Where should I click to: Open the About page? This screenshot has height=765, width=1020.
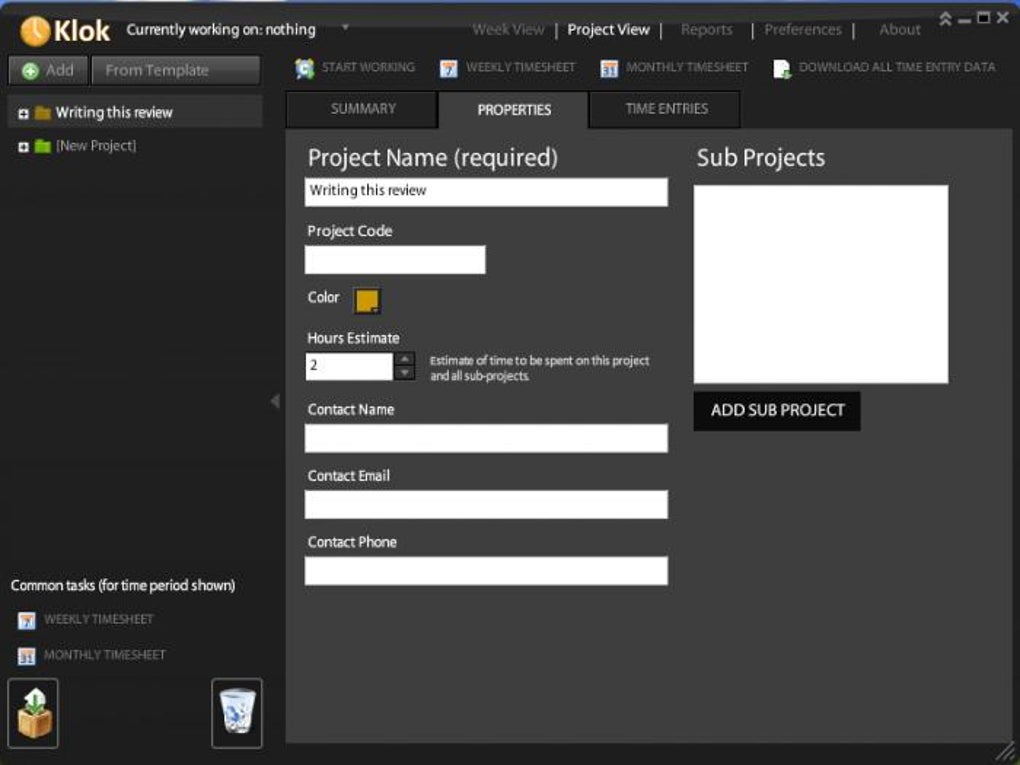coord(900,29)
